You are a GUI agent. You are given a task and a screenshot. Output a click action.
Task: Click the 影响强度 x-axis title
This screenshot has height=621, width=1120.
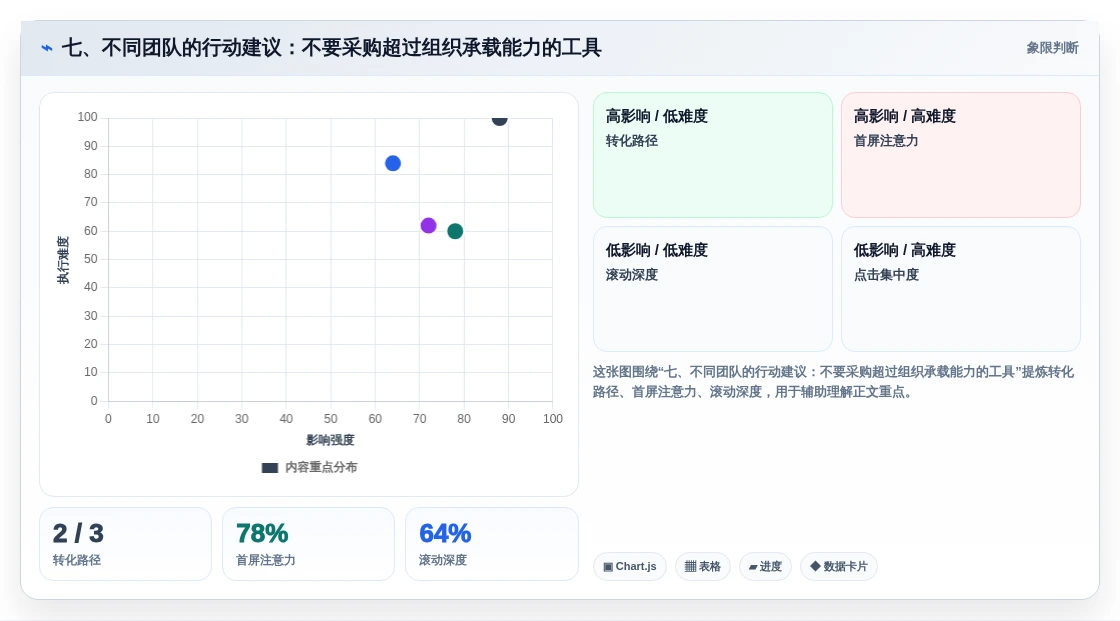(x=330, y=440)
